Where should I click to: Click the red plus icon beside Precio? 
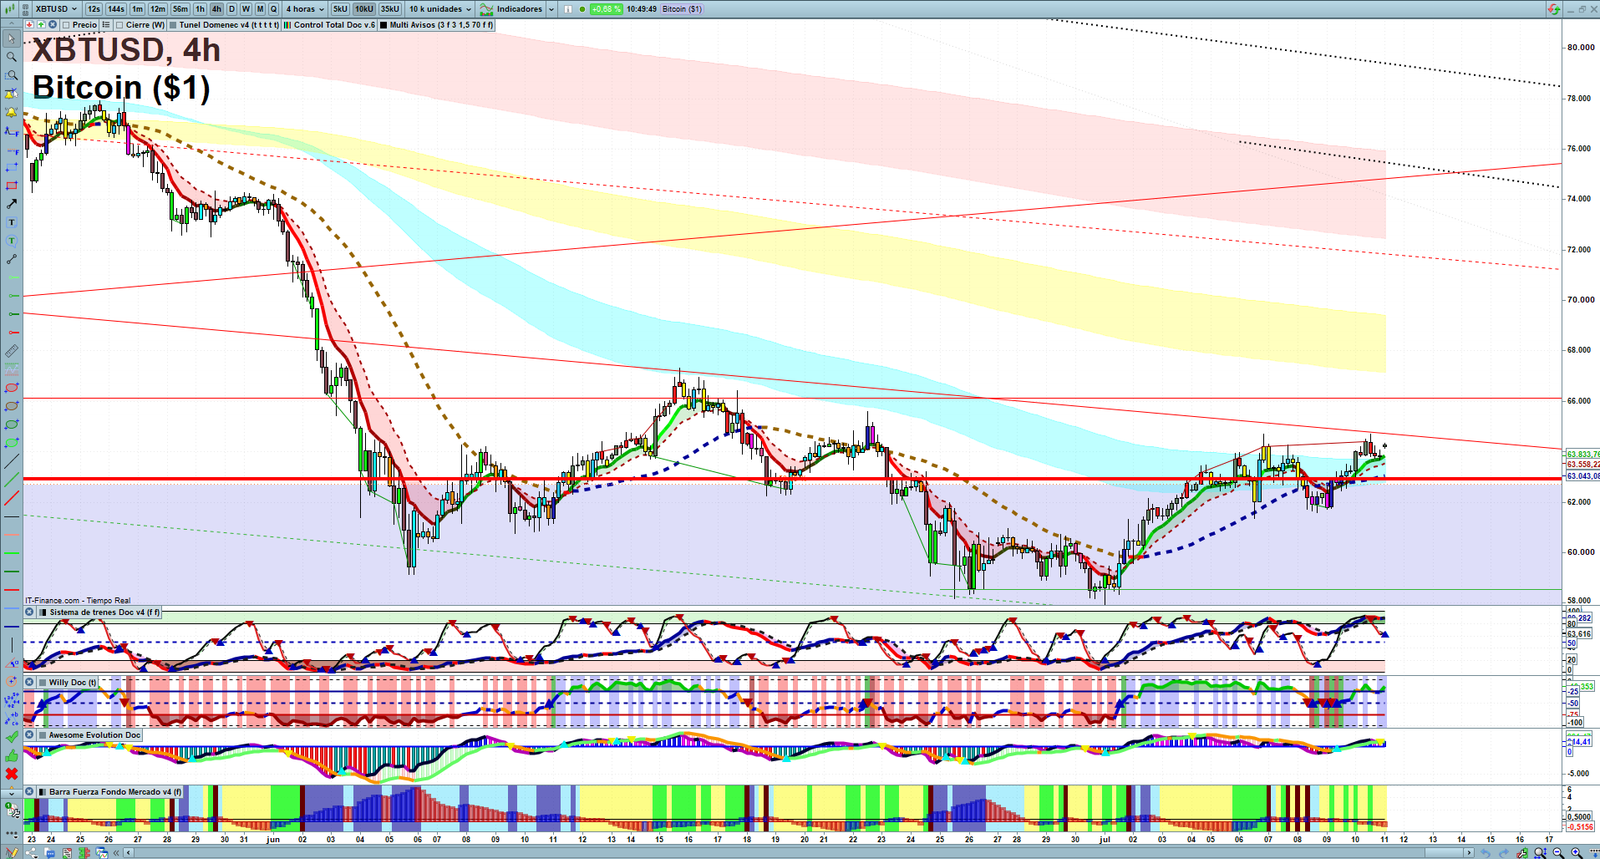click(x=29, y=24)
